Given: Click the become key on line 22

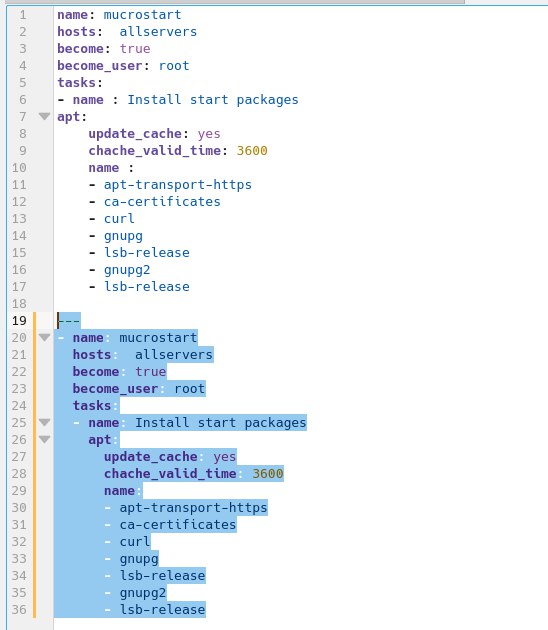Looking at the screenshot, I should click(96, 371).
